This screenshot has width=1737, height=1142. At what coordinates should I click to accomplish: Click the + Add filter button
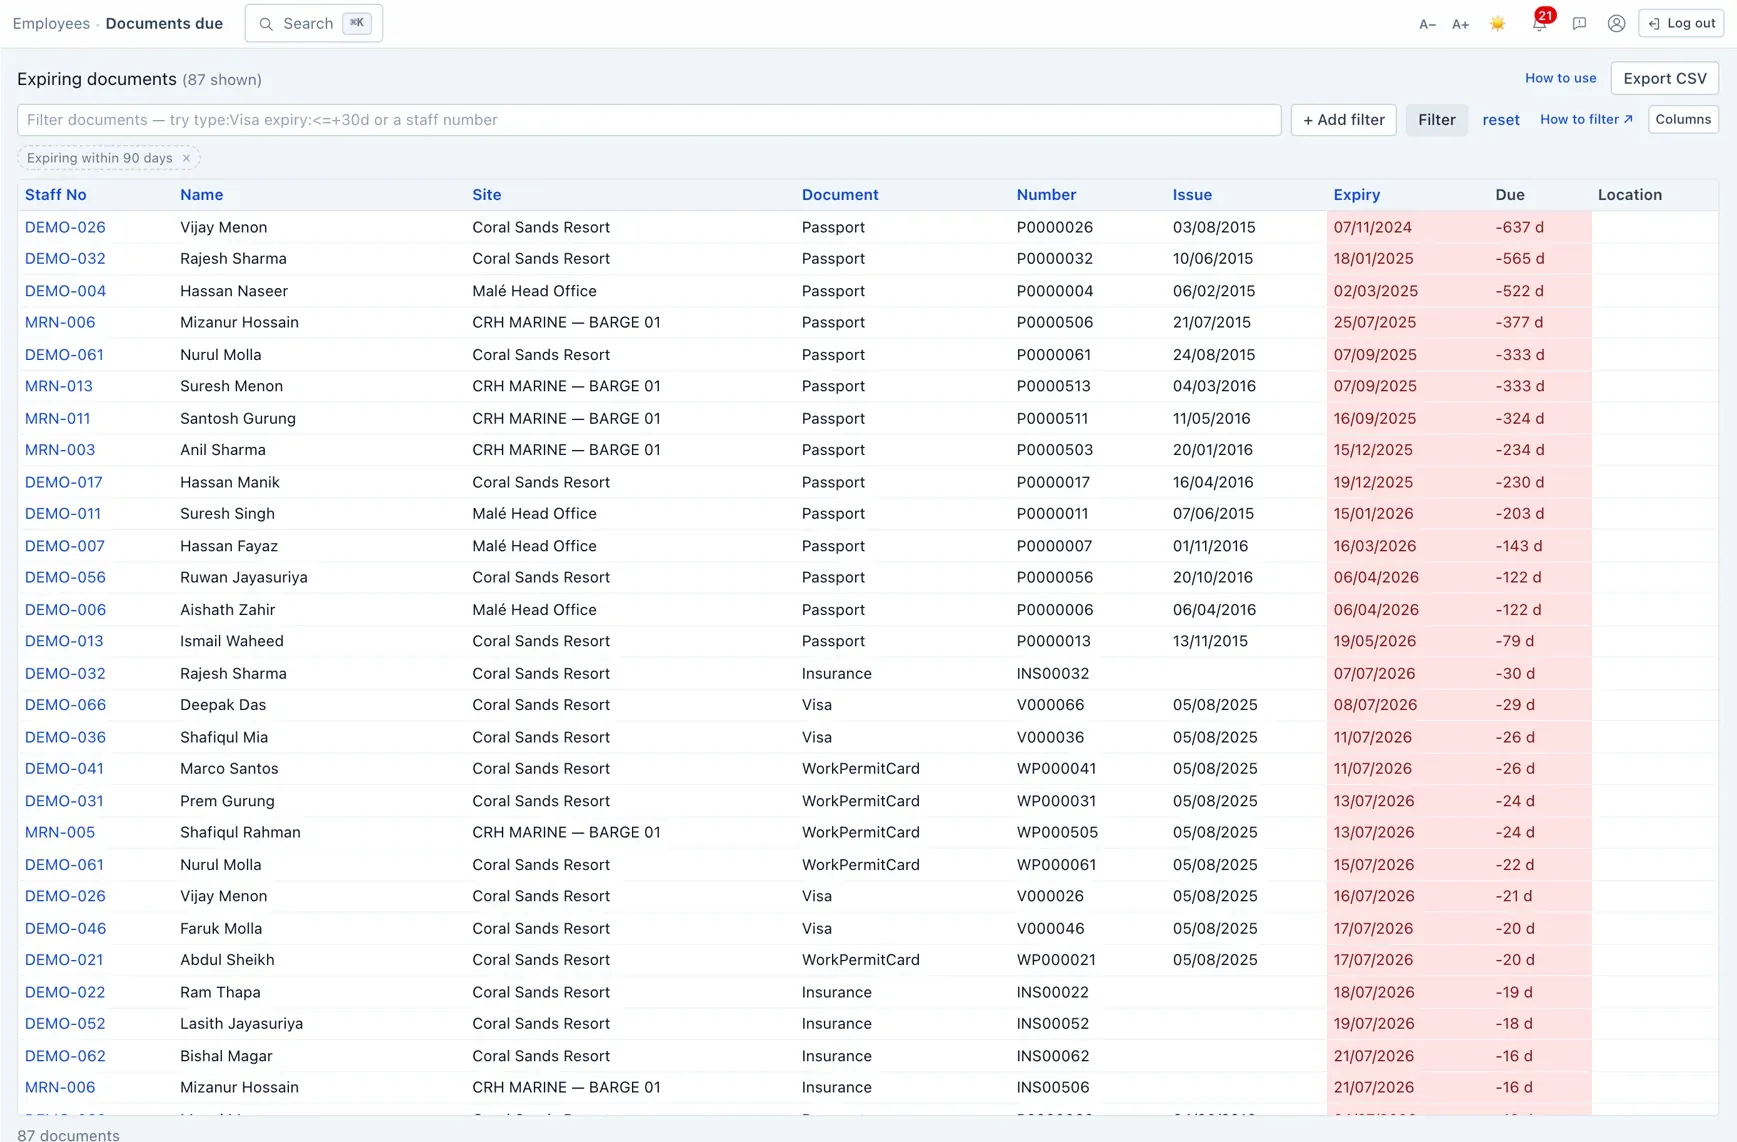(1343, 120)
